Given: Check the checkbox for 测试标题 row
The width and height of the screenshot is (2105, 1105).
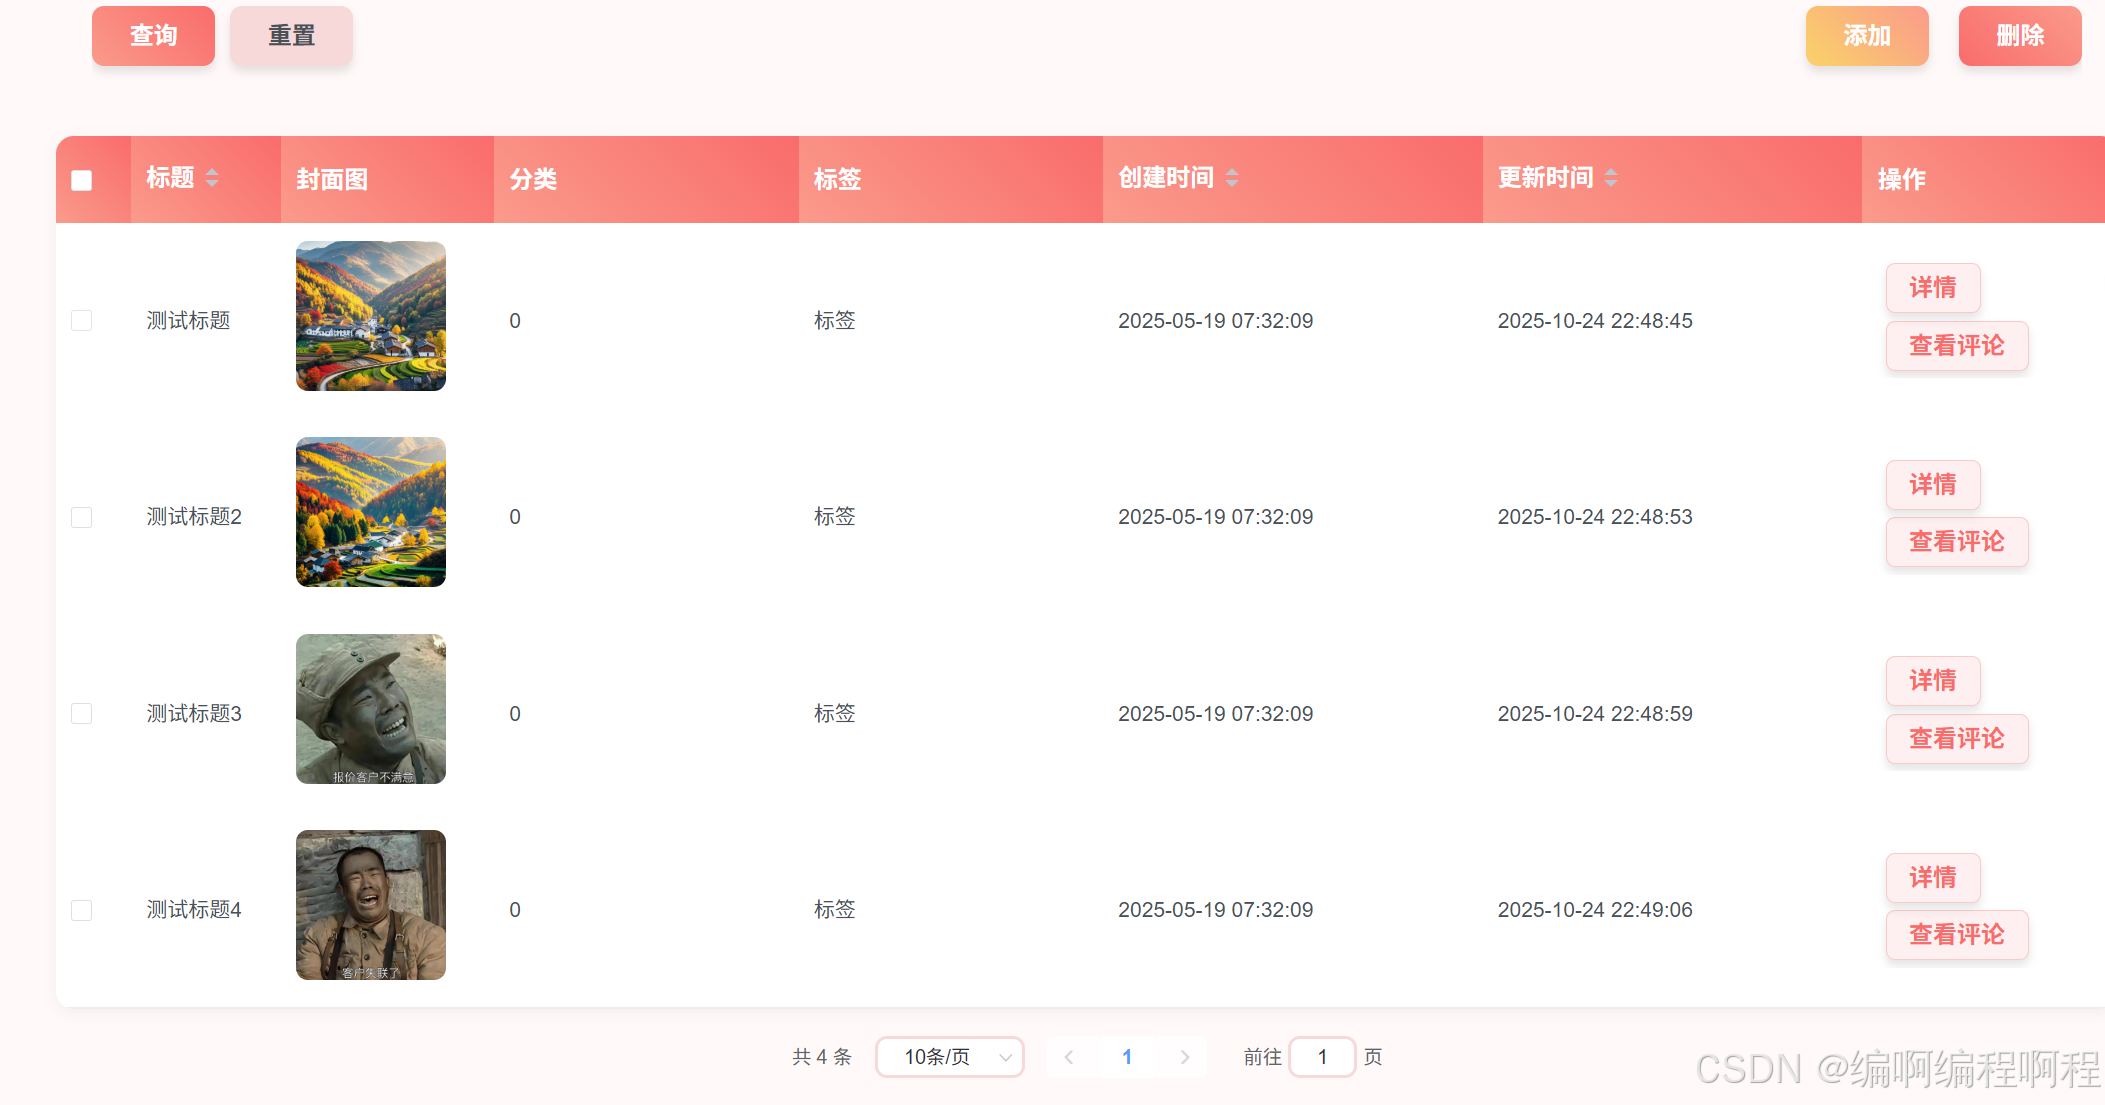Looking at the screenshot, I should point(82,320).
